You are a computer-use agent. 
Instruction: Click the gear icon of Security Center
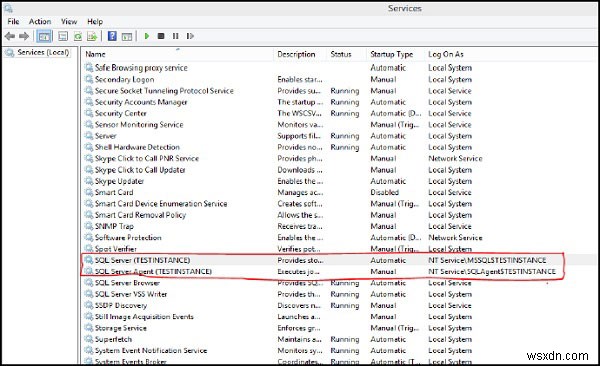[89, 113]
